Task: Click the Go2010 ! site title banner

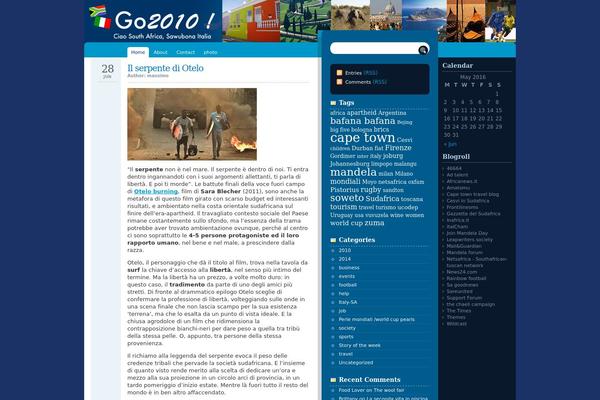Action: pos(165,21)
